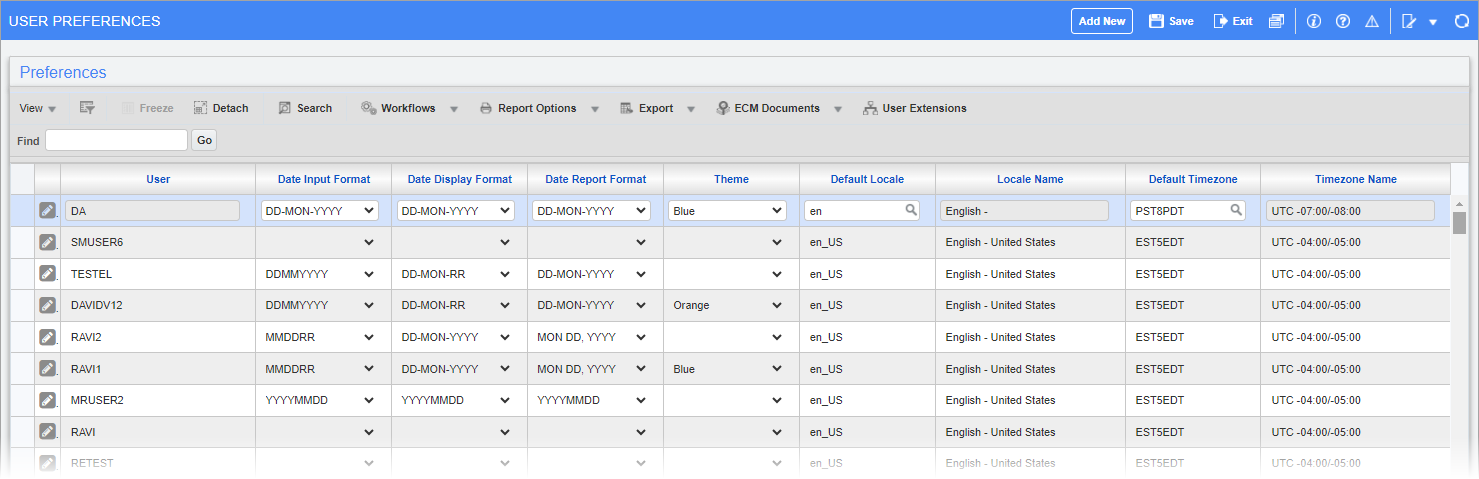Click the ECM Documents icon
This screenshot has height=479, width=1479.
722,108
